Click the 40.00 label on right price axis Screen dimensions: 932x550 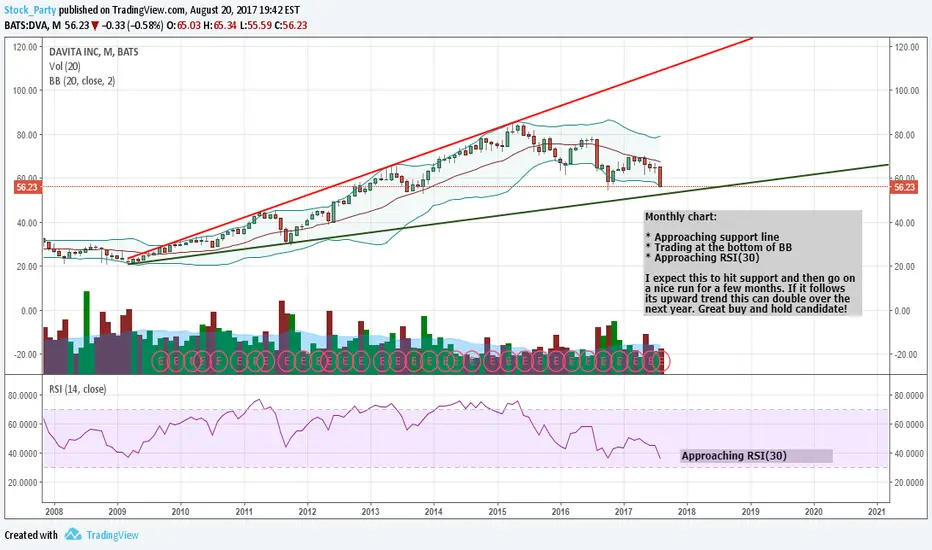(907, 223)
